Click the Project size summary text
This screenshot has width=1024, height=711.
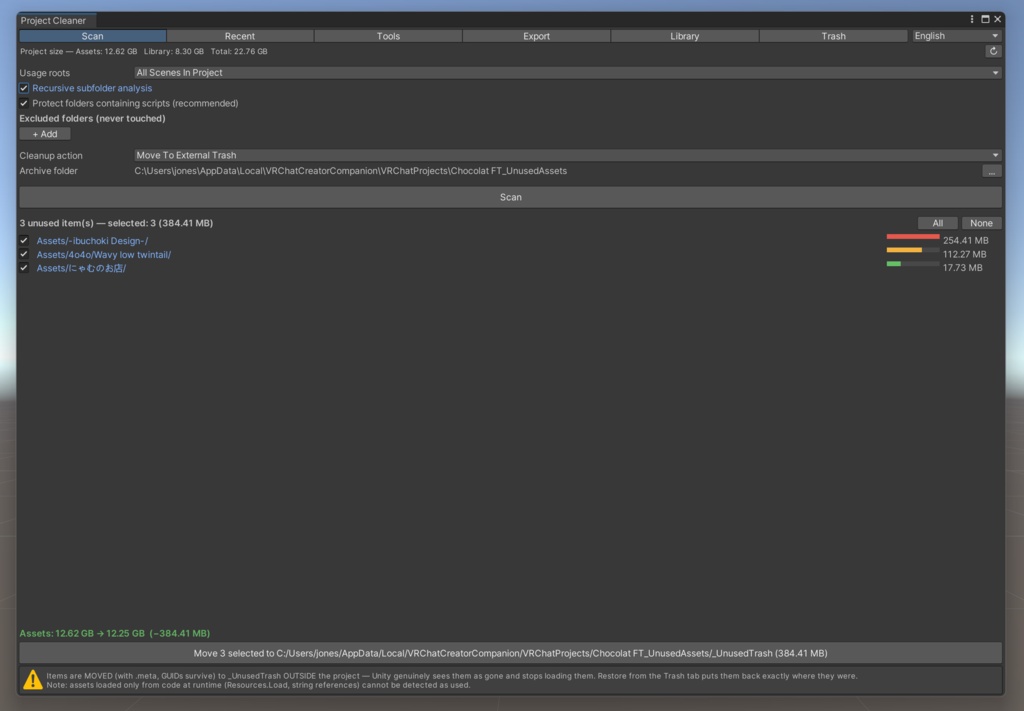tap(144, 52)
